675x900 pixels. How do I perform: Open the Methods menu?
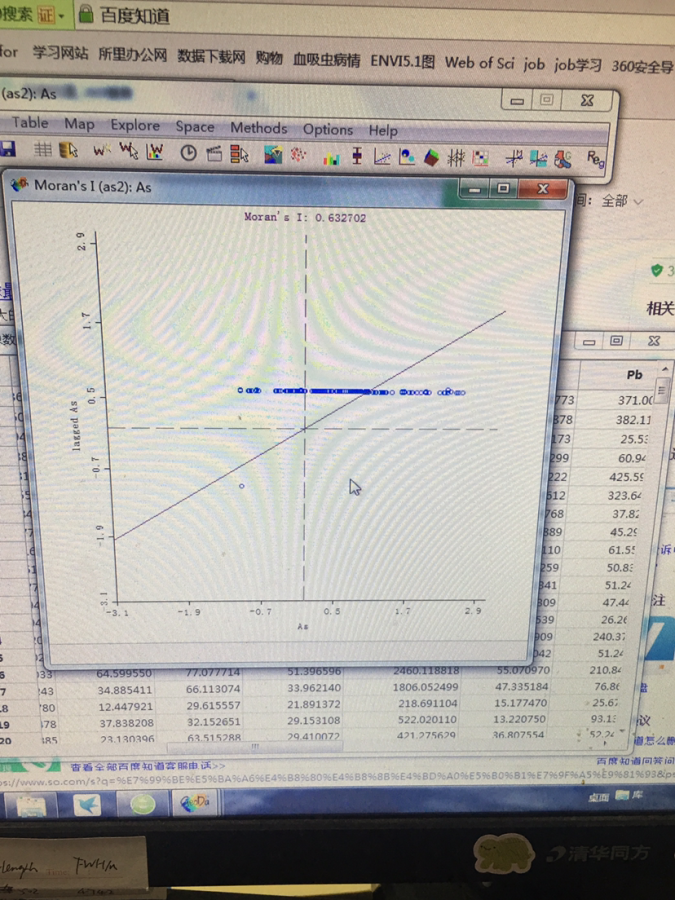tap(258, 128)
